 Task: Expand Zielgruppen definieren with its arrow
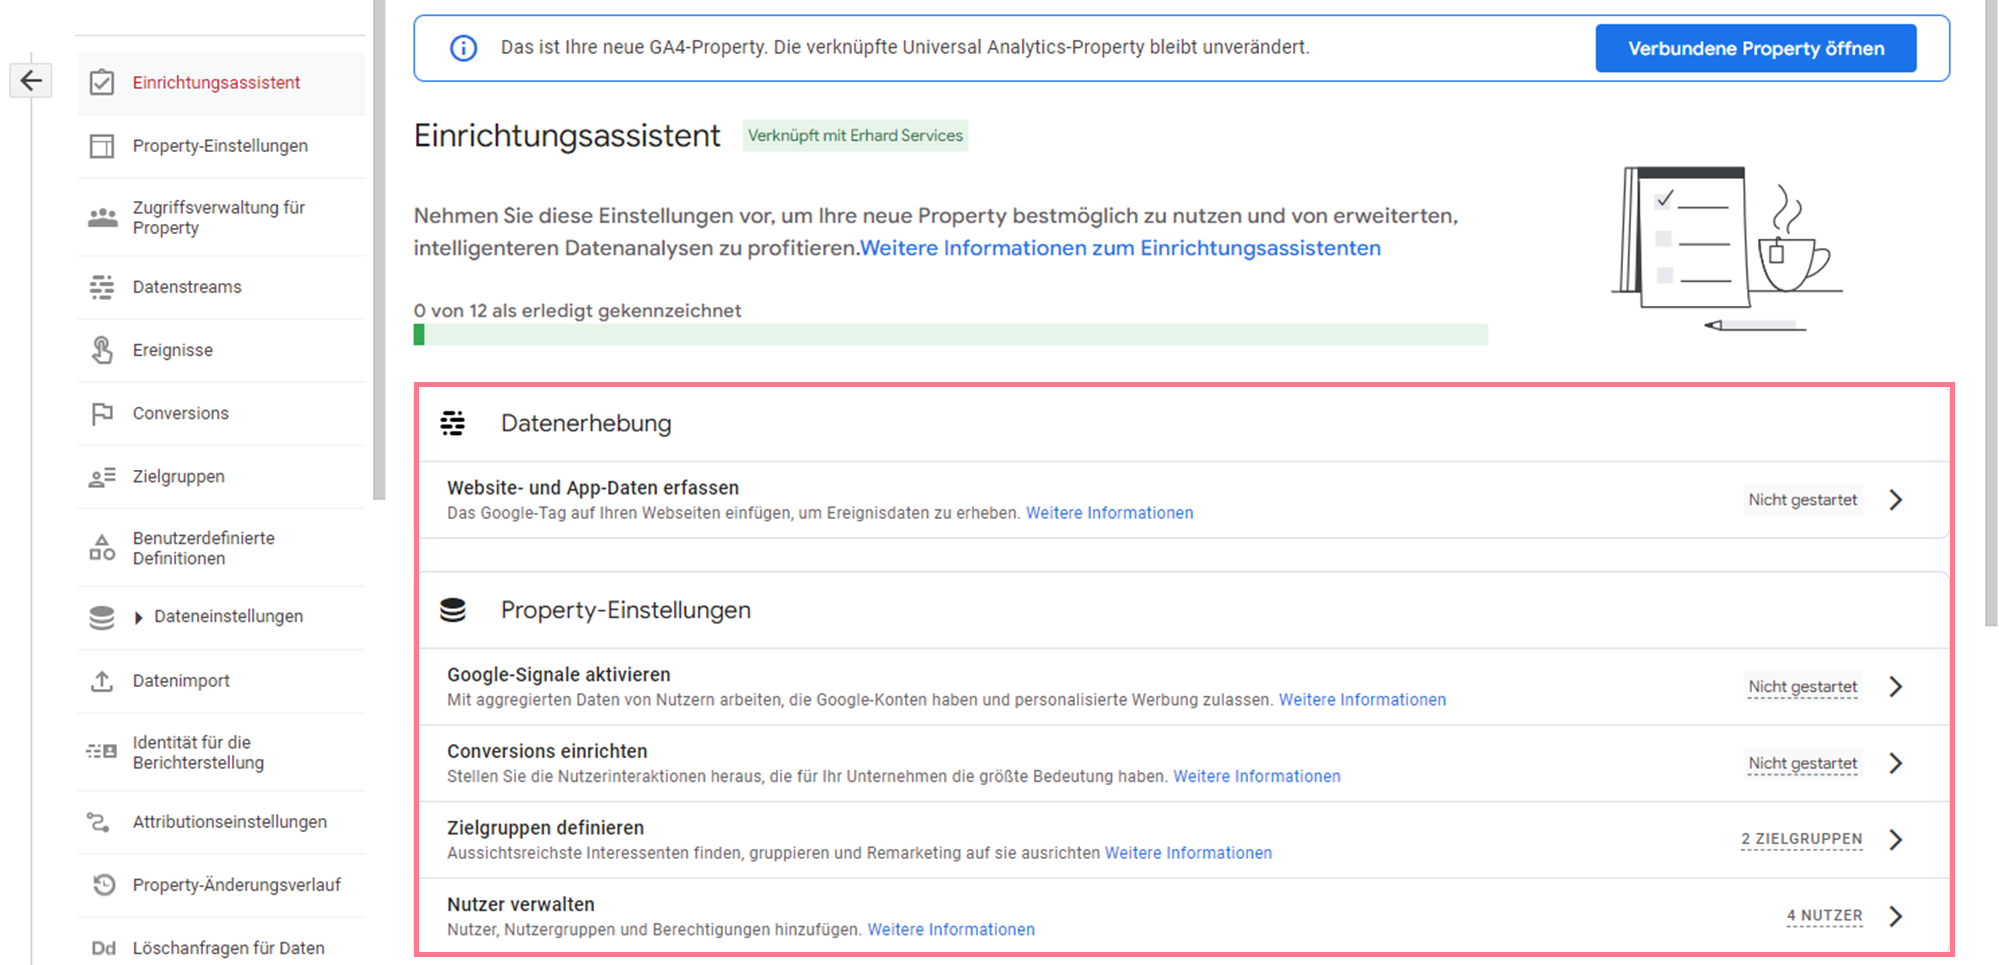click(1895, 839)
